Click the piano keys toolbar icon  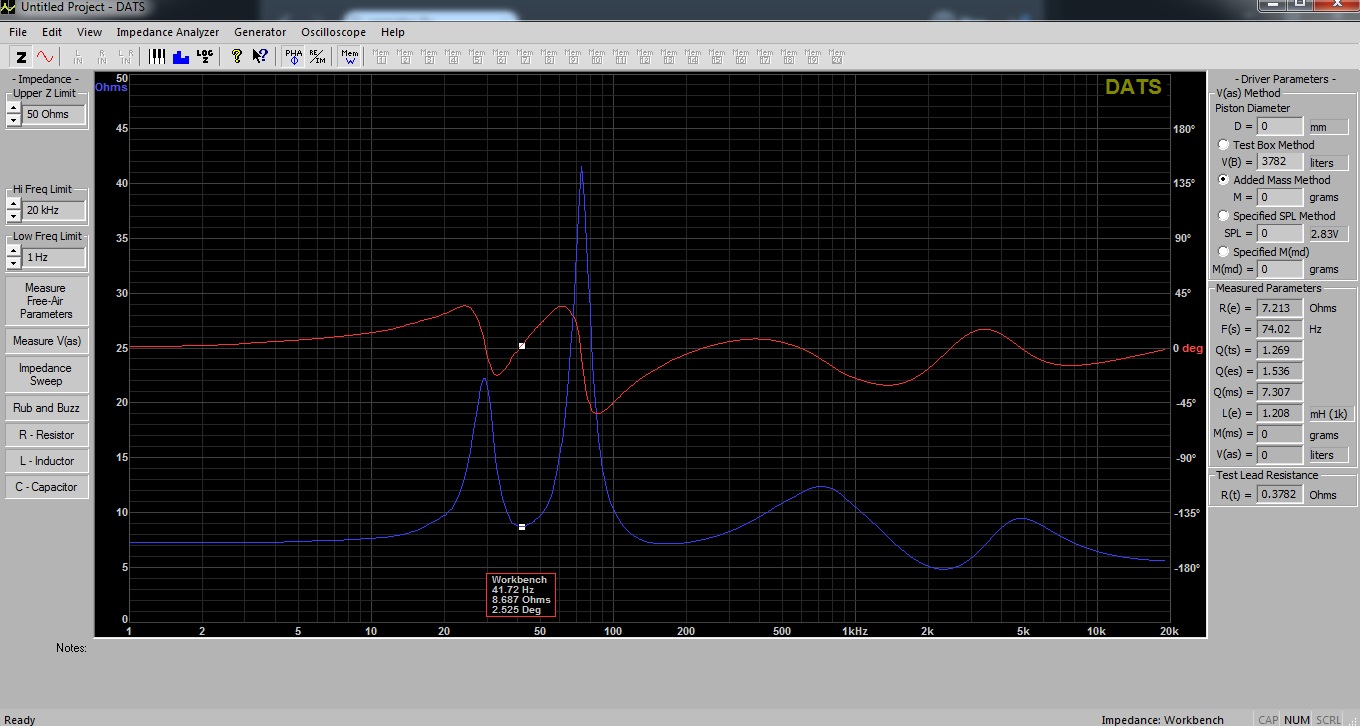point(157,57)
